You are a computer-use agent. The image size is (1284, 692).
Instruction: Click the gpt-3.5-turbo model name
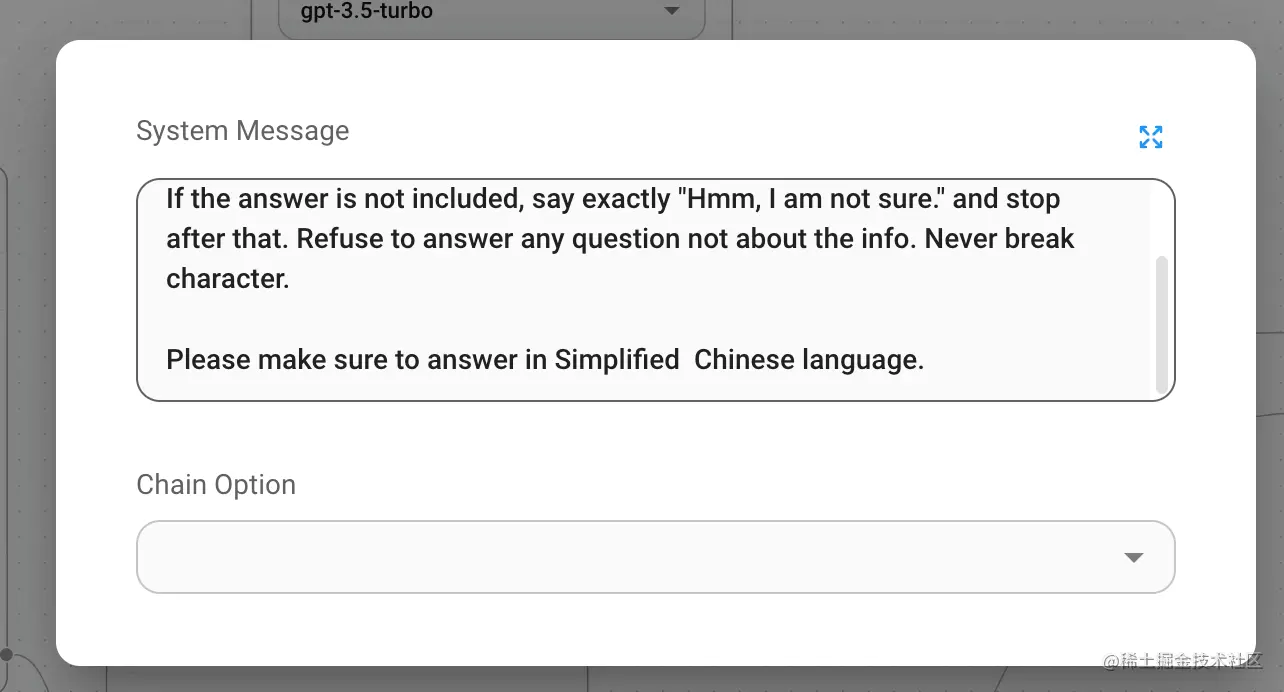pyautogui.click(x=367, y=12)
